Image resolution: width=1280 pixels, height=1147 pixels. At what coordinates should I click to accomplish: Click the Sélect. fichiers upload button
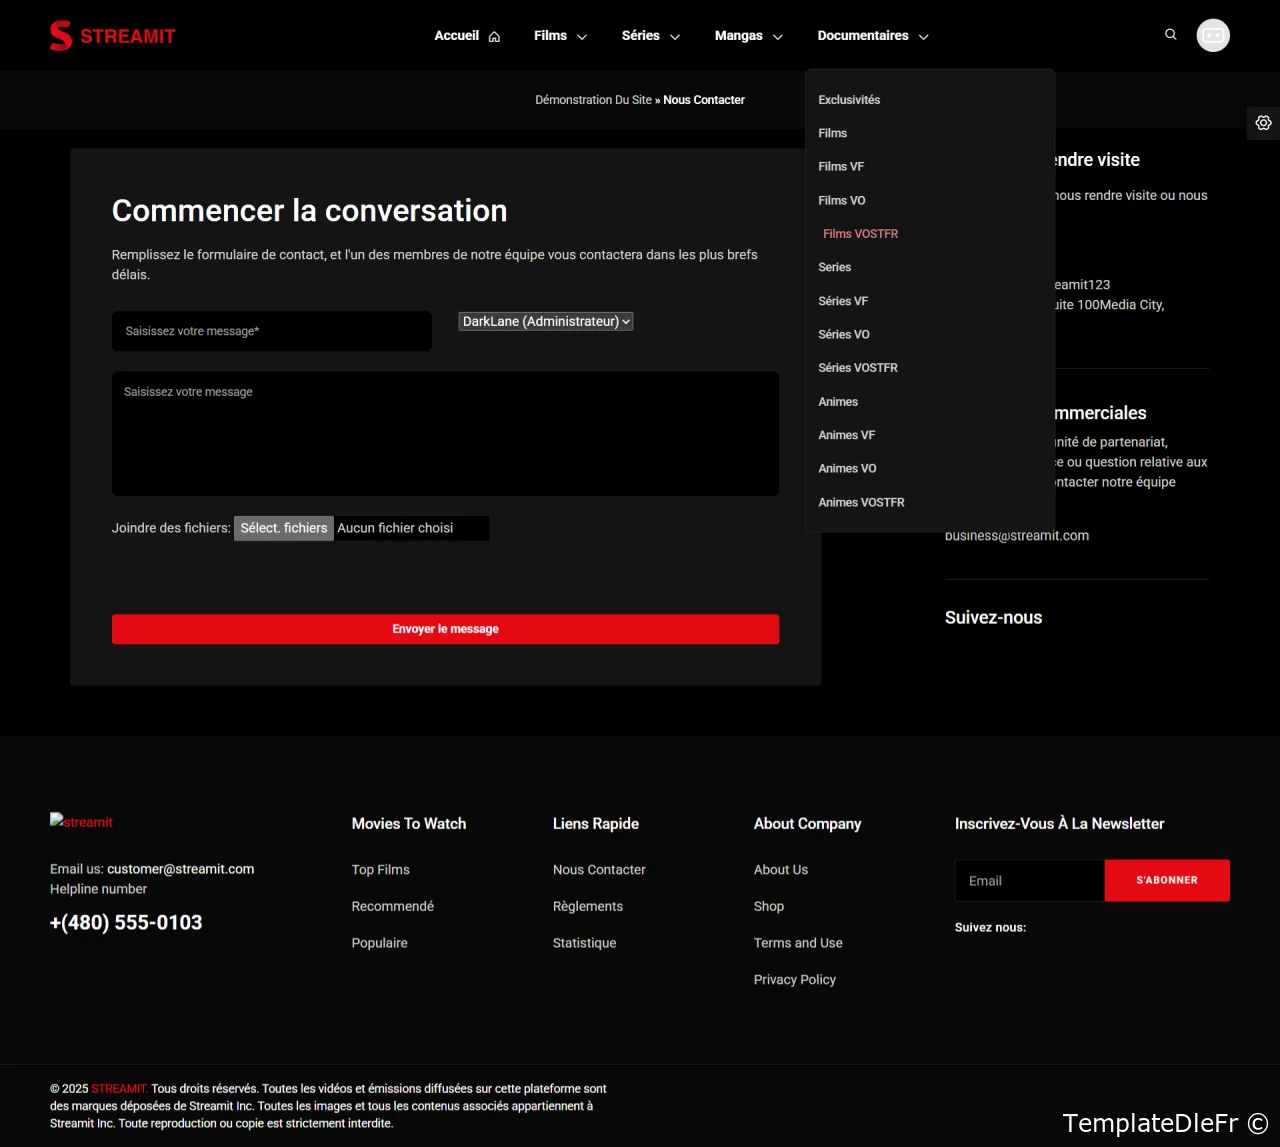pyautogui.click(x=284, y=528)
